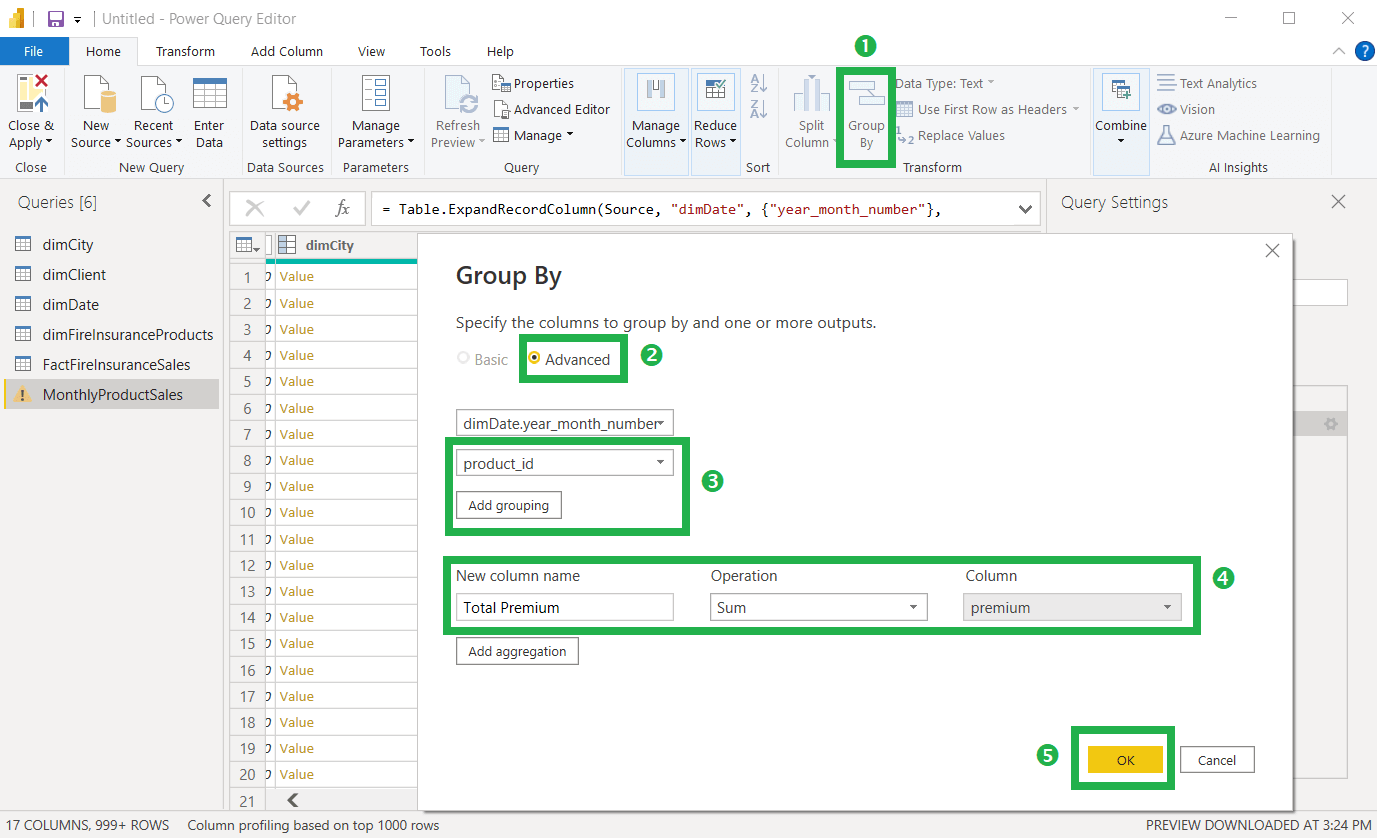Open Data source settings
This screenshot has height=838, width=1377.
[x=285, y=95]
